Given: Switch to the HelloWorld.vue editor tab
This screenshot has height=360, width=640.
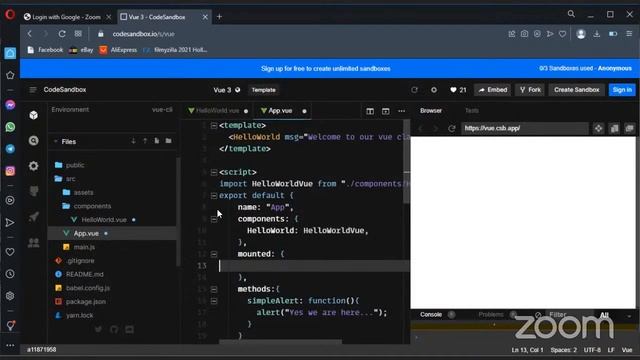Looking at the screenshot, I should (218, 111).
